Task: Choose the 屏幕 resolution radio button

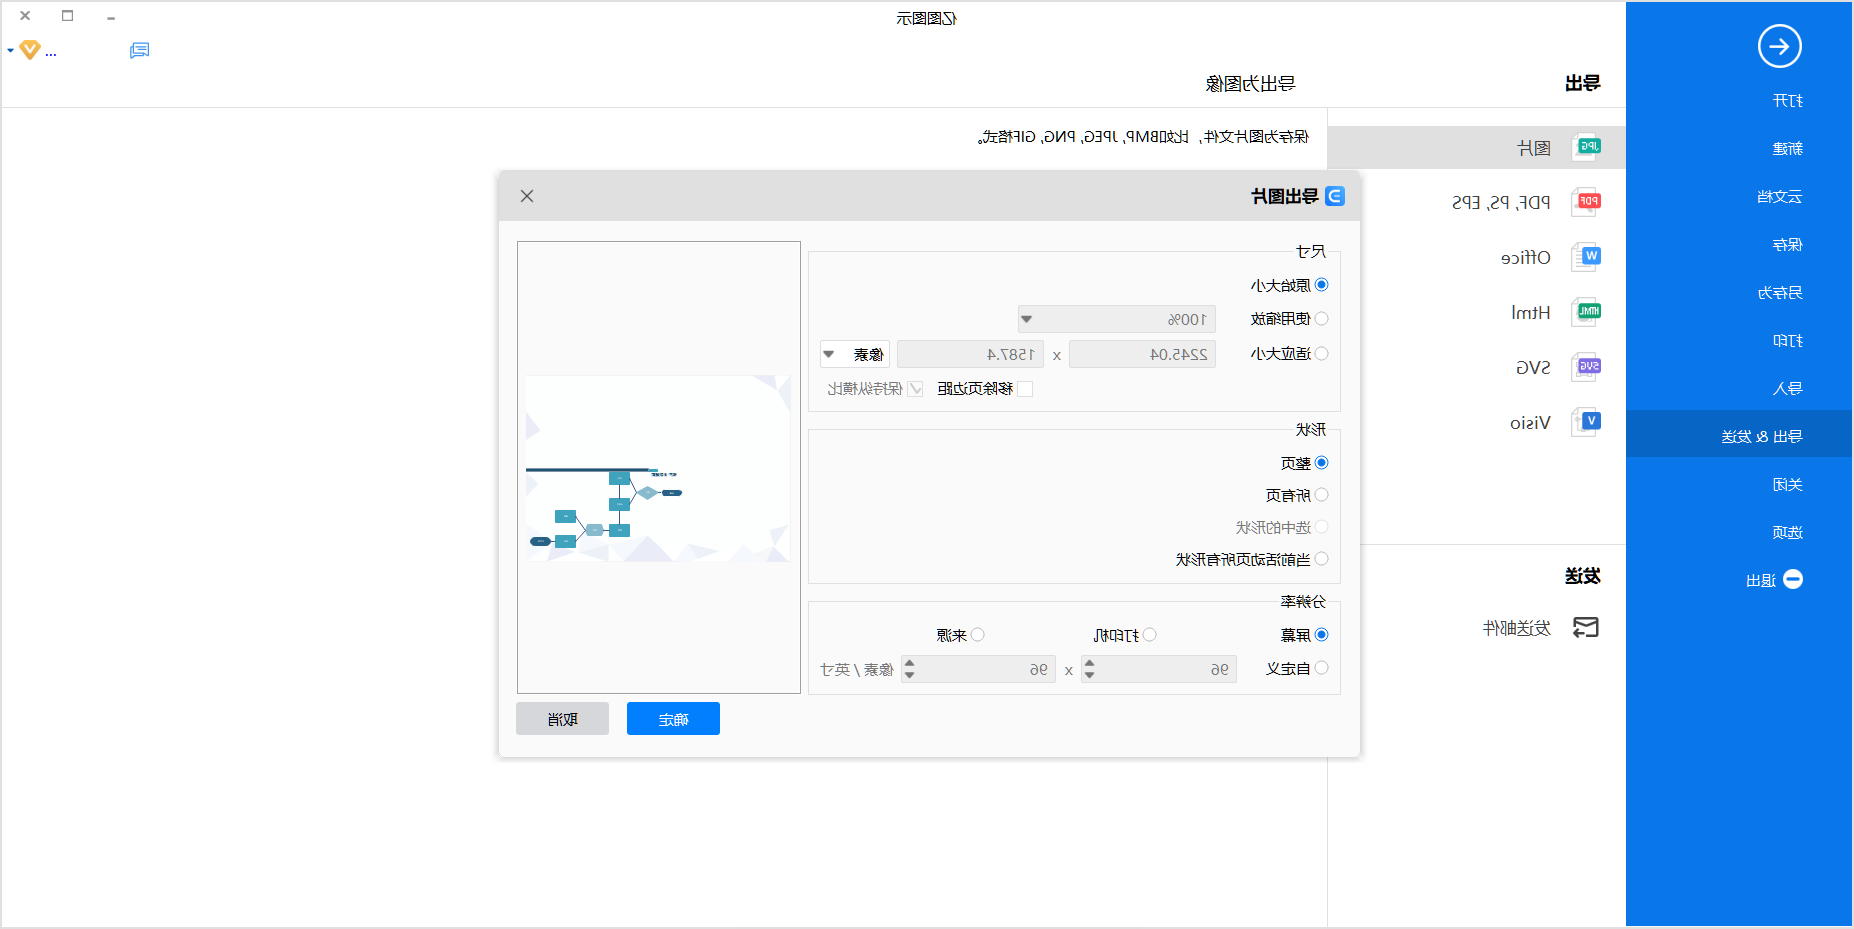Action: click(x=1321, y=635)
